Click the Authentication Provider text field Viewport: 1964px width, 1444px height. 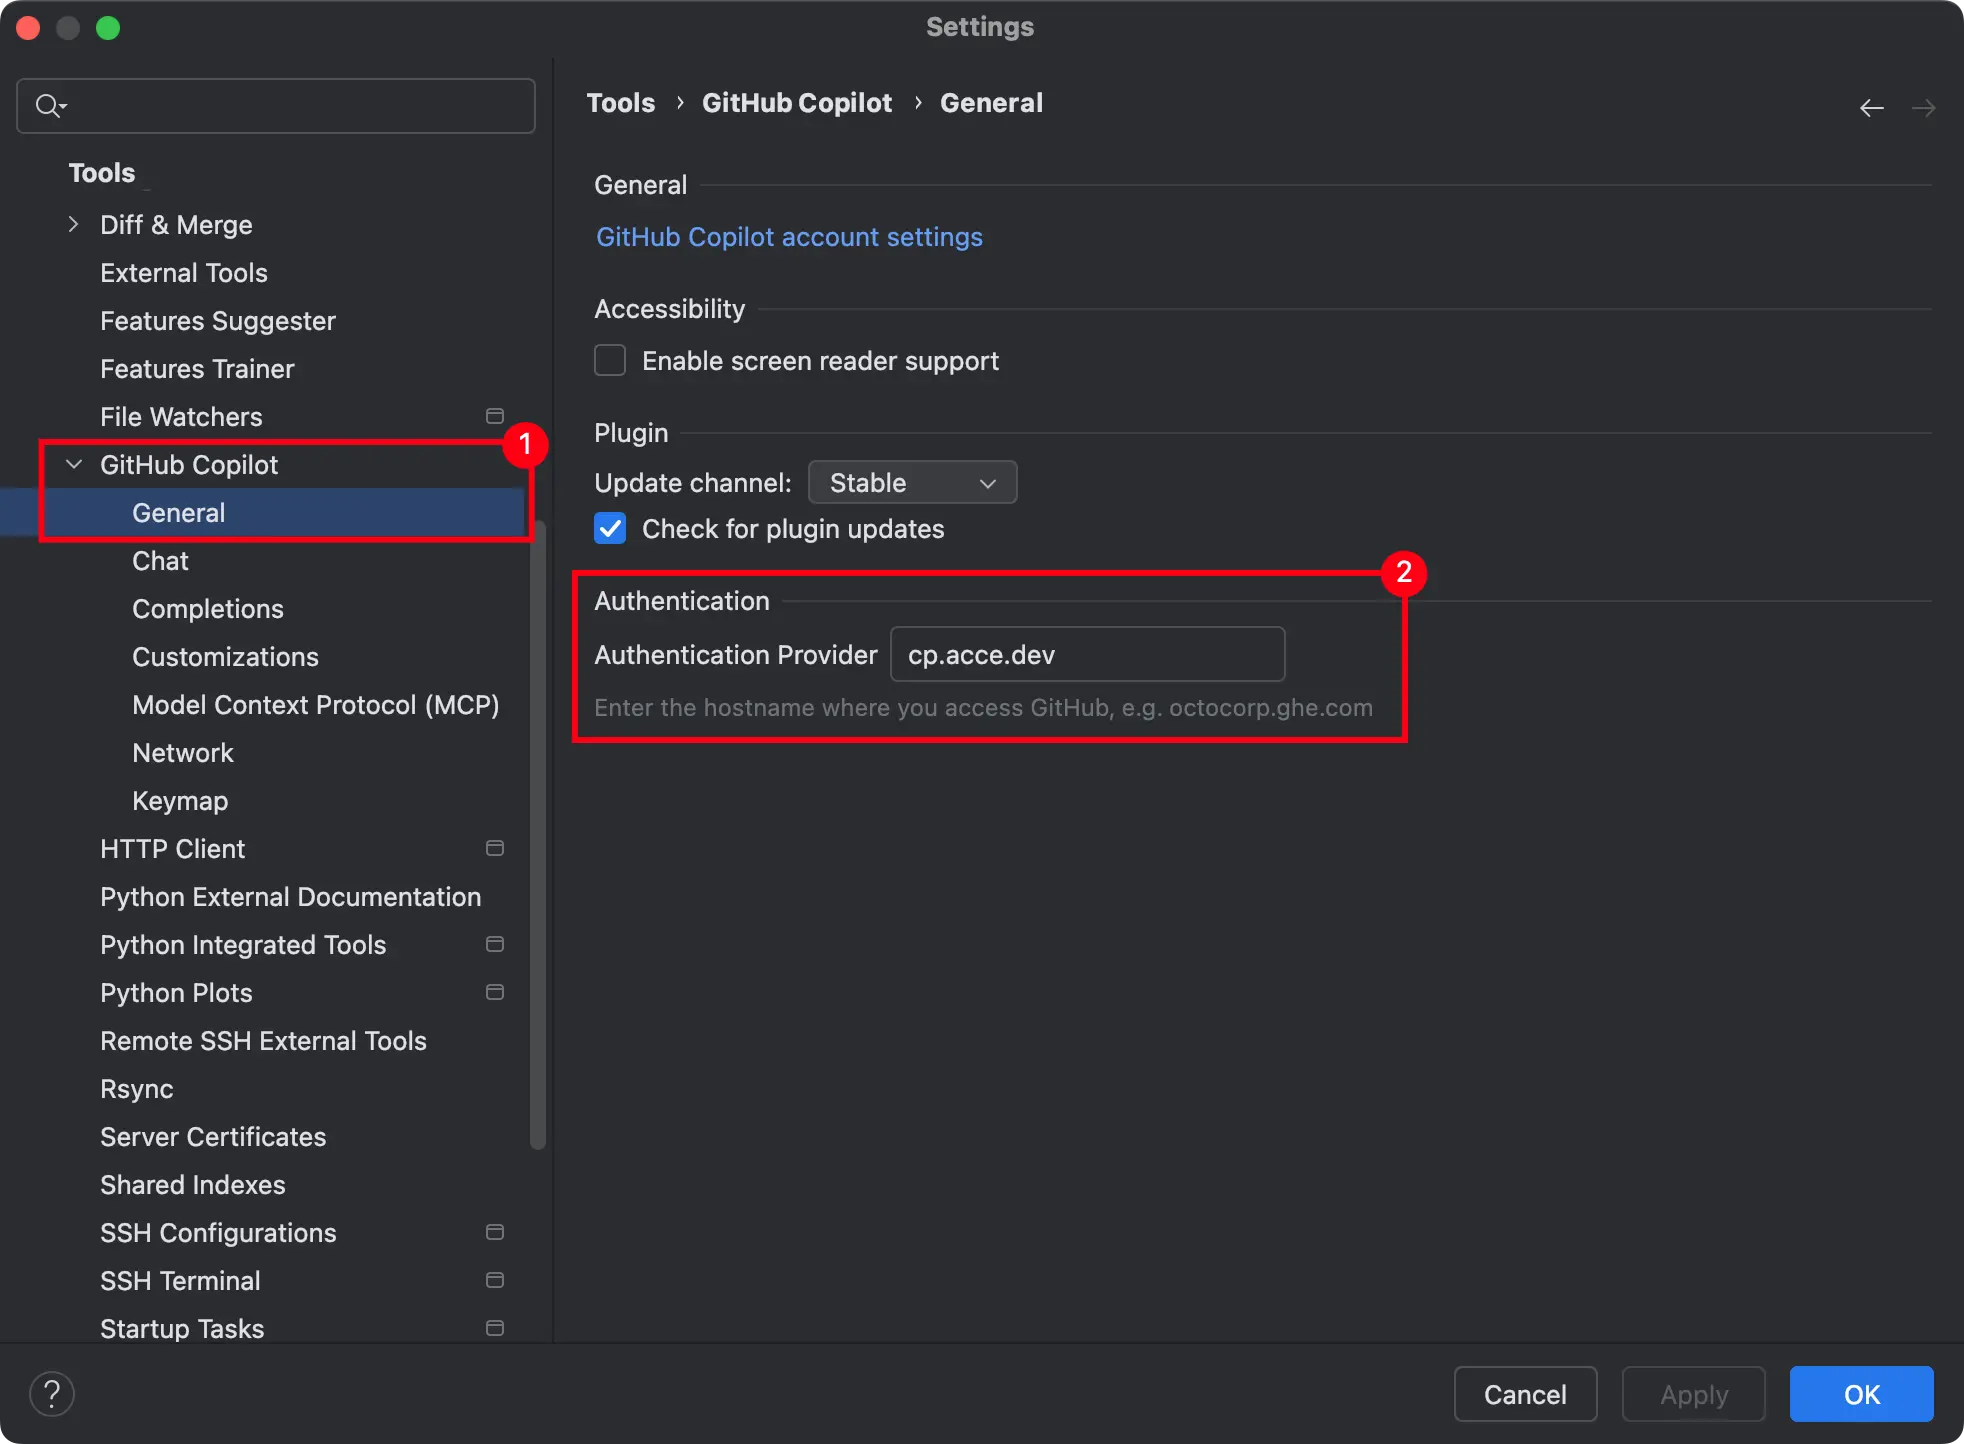[x=1087, y=655]
